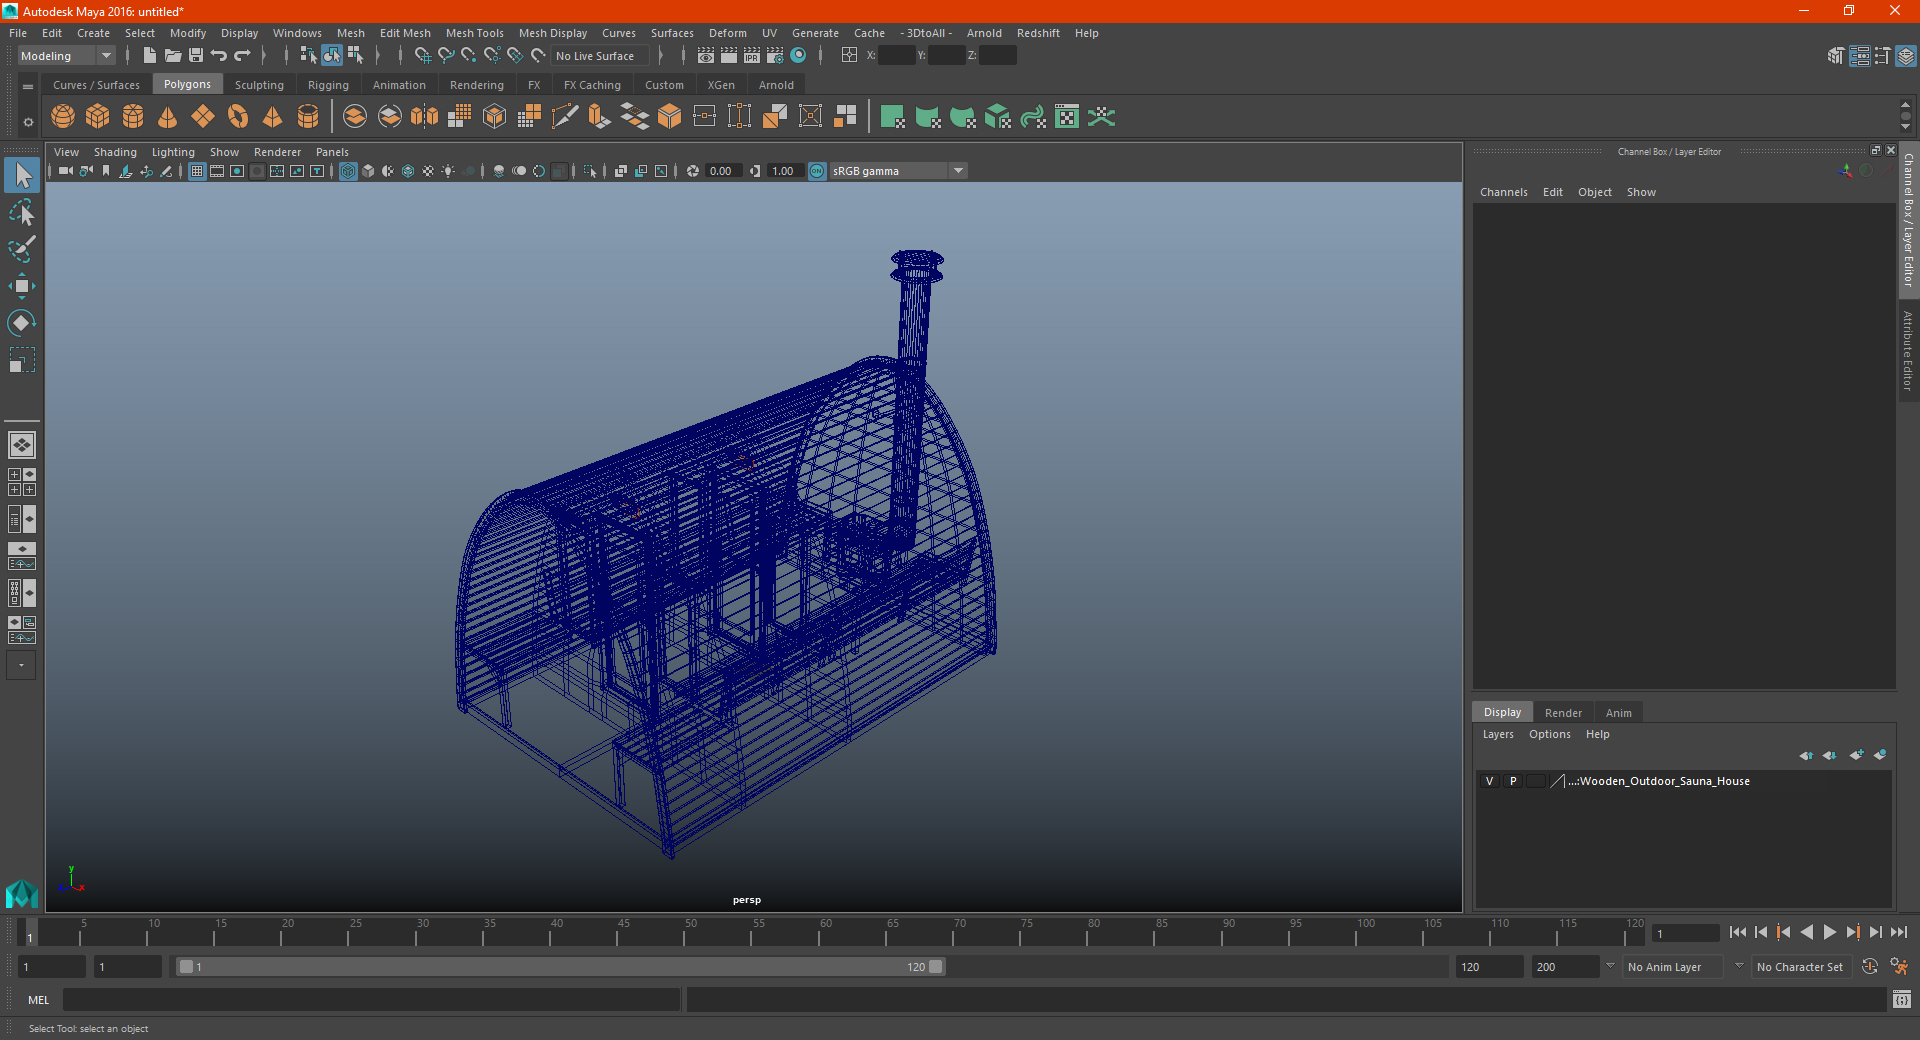Click the range slider end handle at 120

935,967
